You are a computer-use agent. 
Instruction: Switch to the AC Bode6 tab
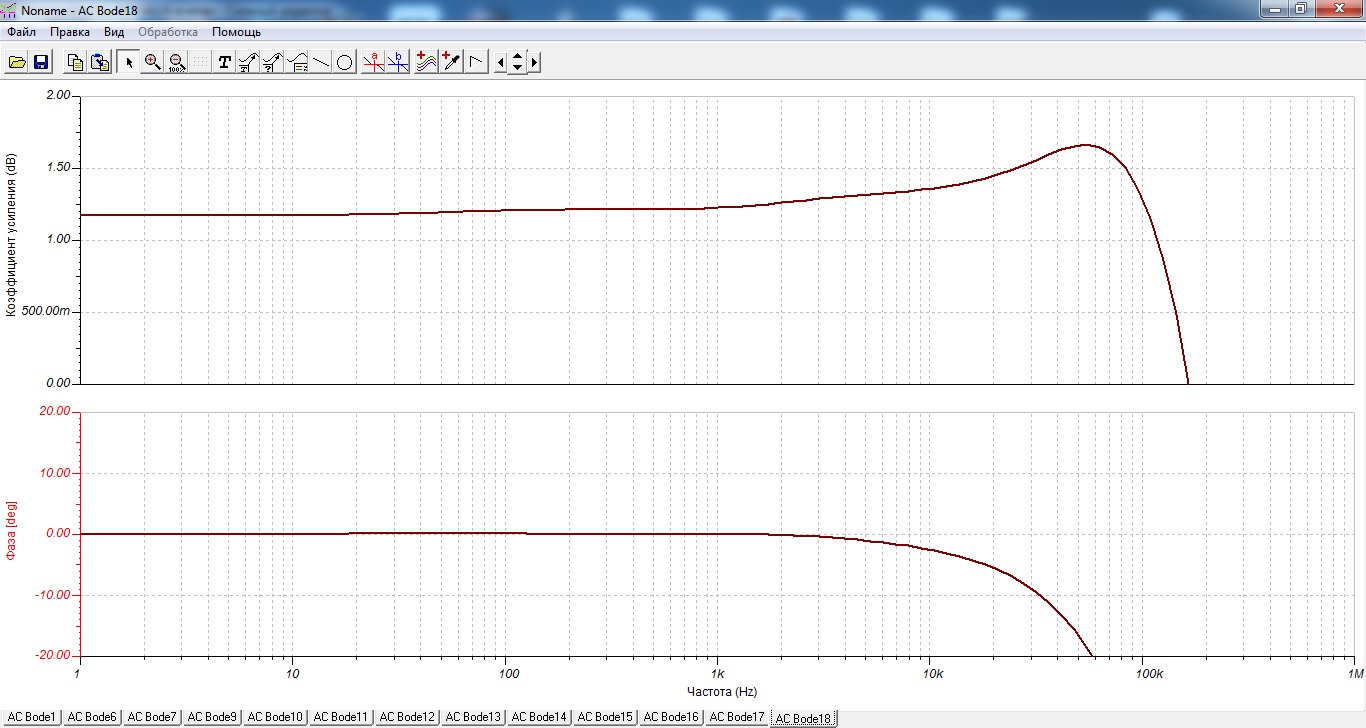coord(92,717)
